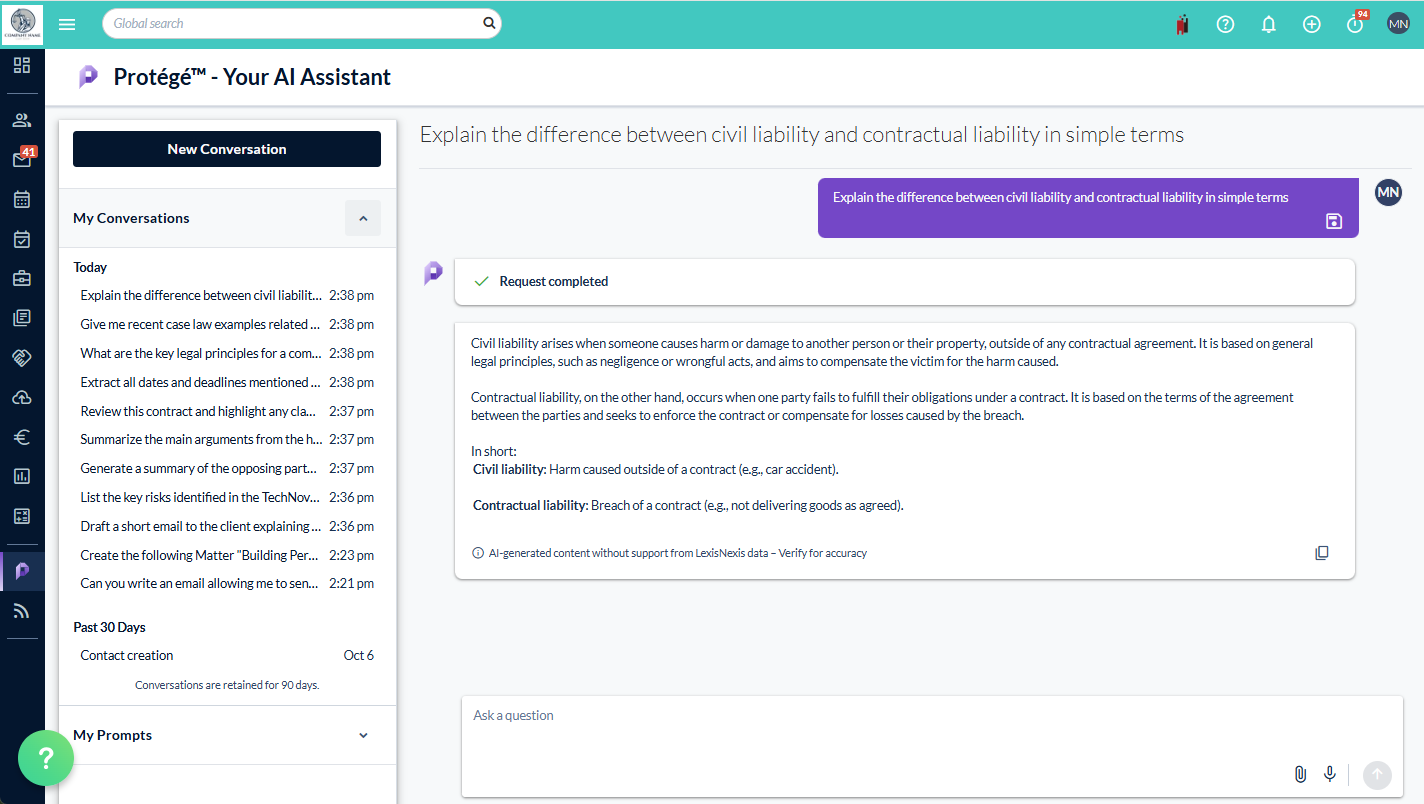Viewport: 1424px width, 804px height.
Task: Click the microphone voice input icon
Action: click(1329, 774)
